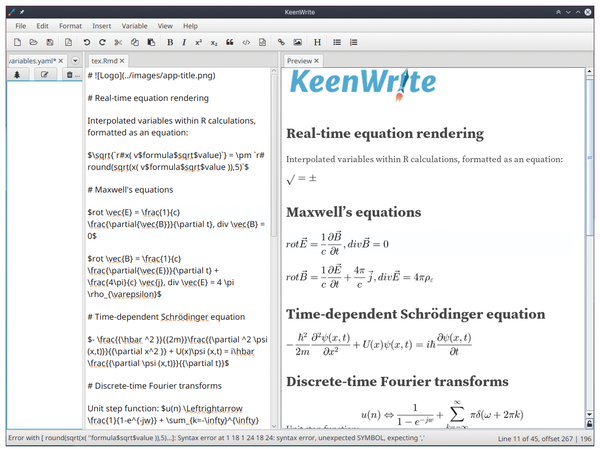Click 'Maxwell's equations' heading in preview
600x452 pixels.
354,212
